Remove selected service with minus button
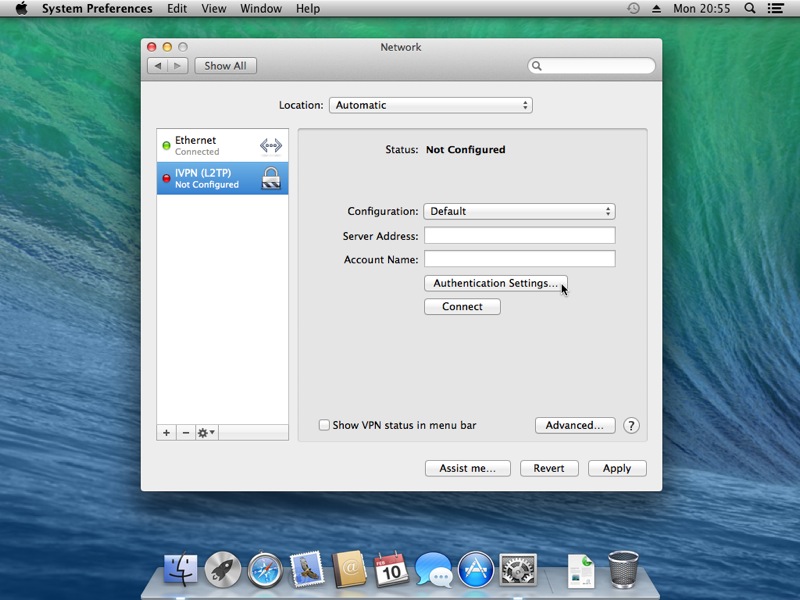800x600 pixels. pyautogui.click(x=186, y=433)
